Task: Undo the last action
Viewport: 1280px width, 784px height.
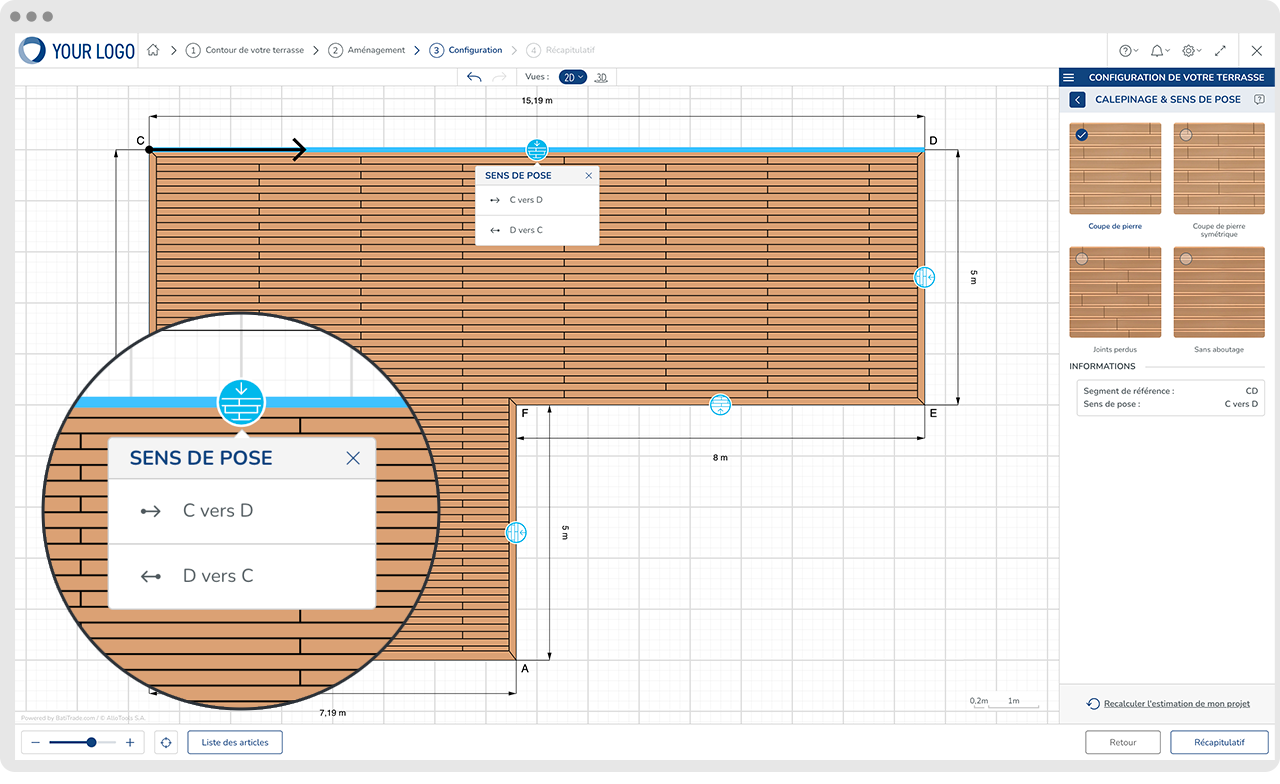Action: point(474,77)
